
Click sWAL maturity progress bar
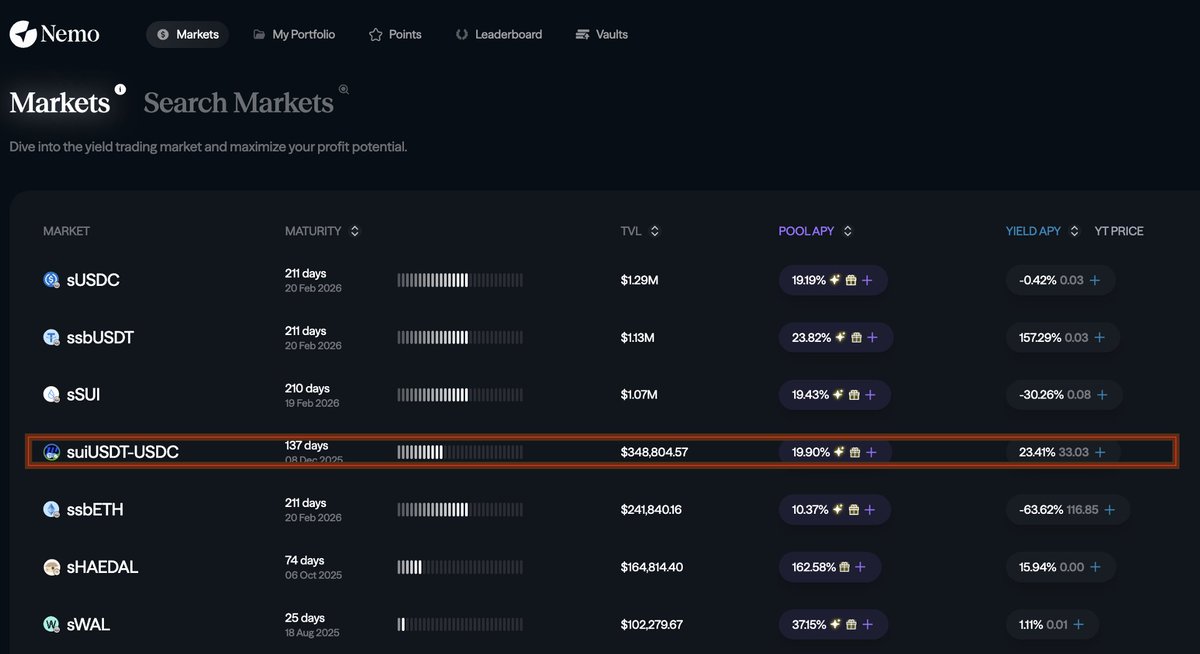460,625
